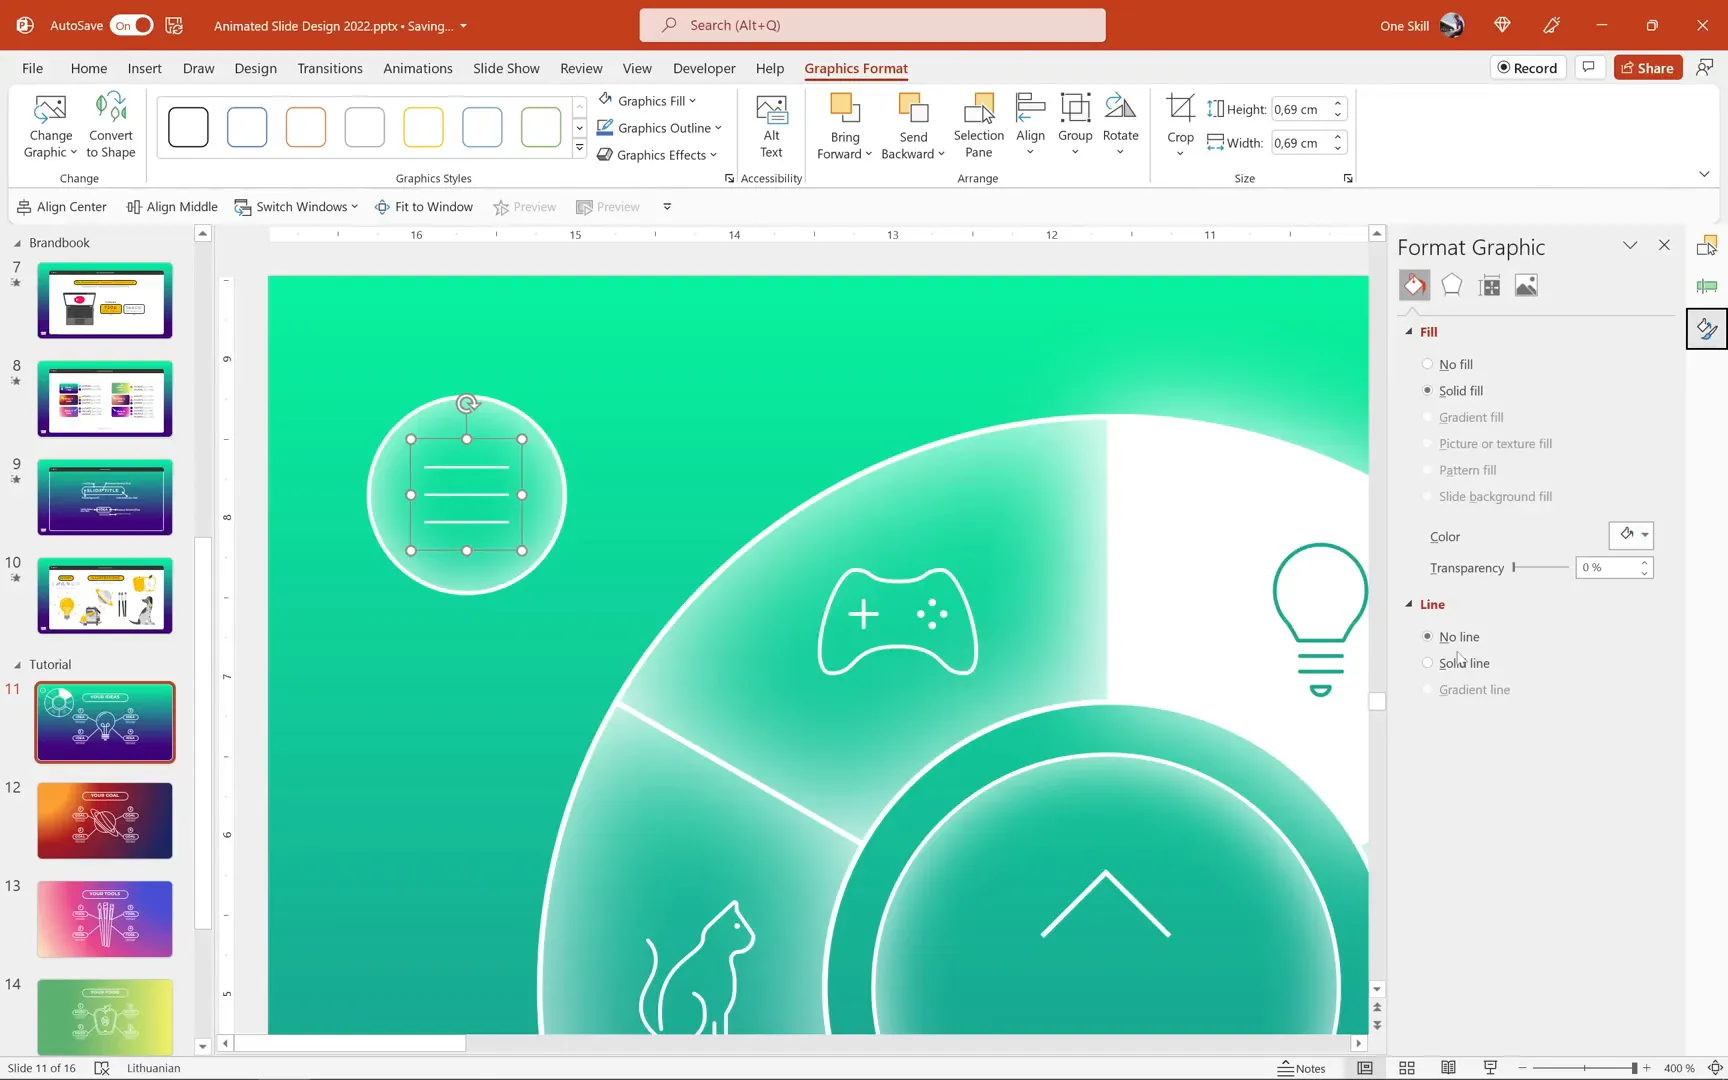Image resolution: width=1728 pixels, height=1080 pixels.
Task: Open the Align objects menu
Action: (1030, 126)
